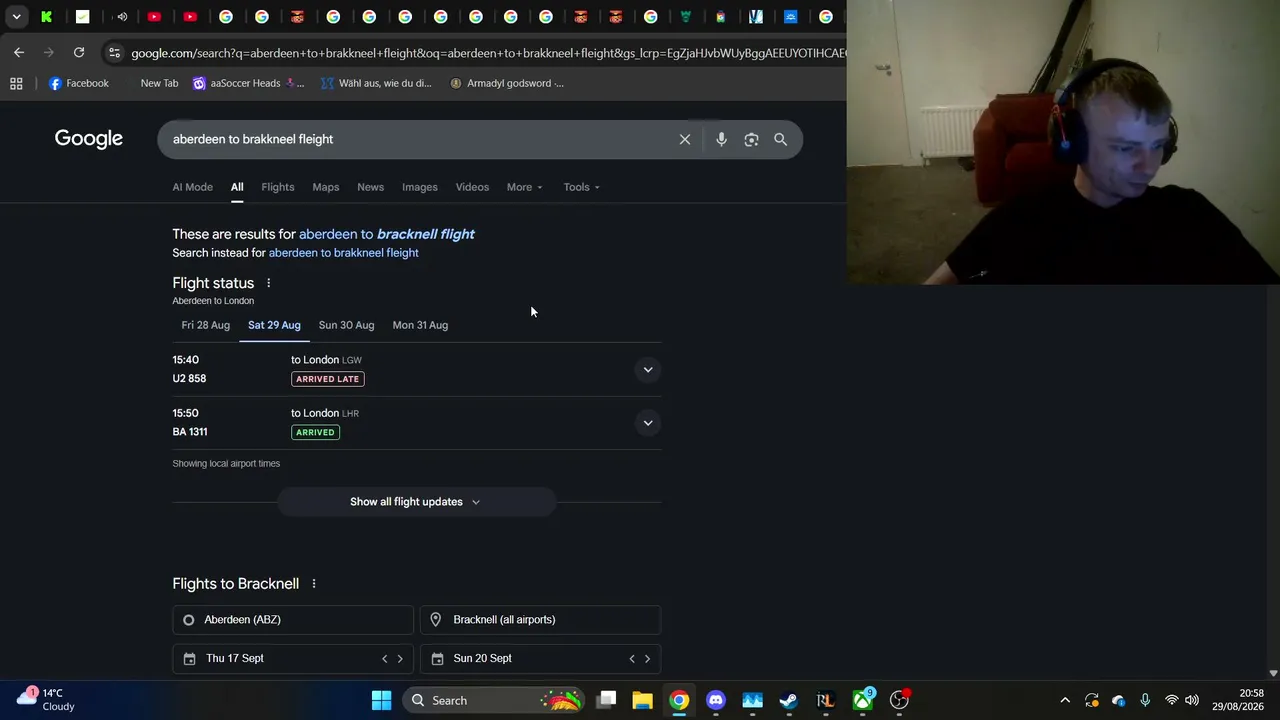Search instead for aberdeen to brakkneel fleight
Viewport: 1280px width, 720px height.
tap(343, 253)
